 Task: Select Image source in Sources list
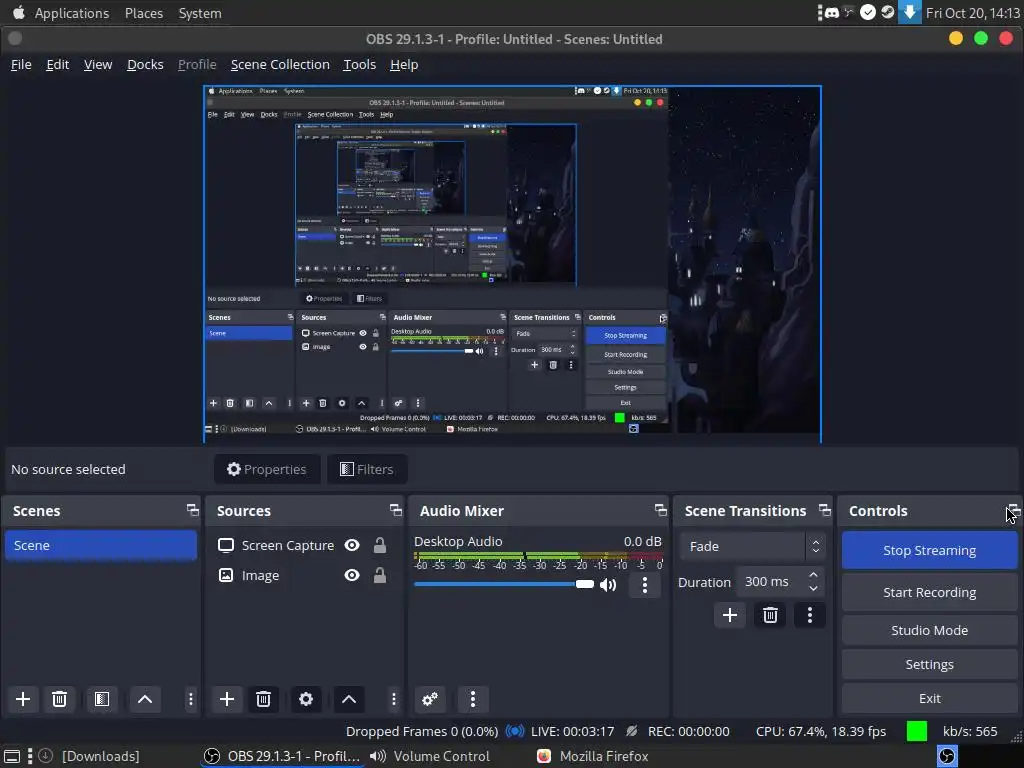pyautogui.click(x=260, y=575)
